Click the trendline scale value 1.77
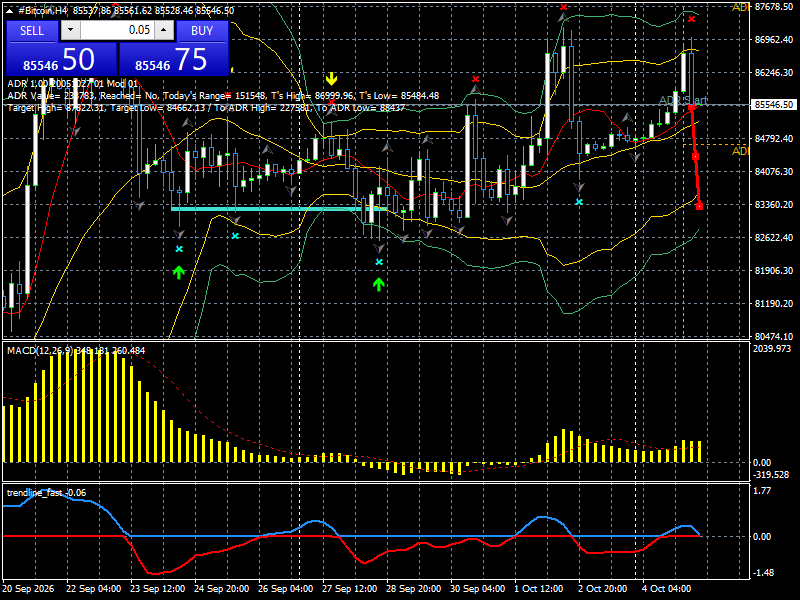This screenshot has width=800, height=600. click(762, 491)
